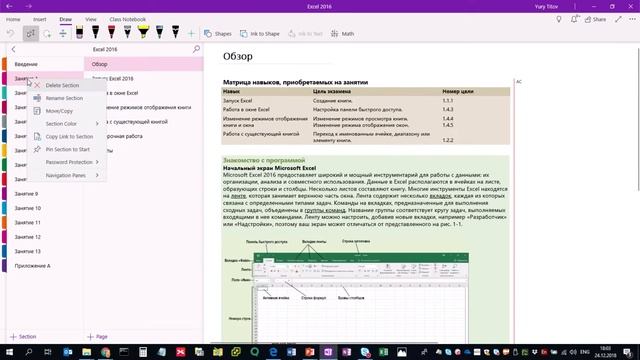This screenshot has height=360, width=640.
Task: Select the yellow highlighter
Action: [x=143, y=32]
